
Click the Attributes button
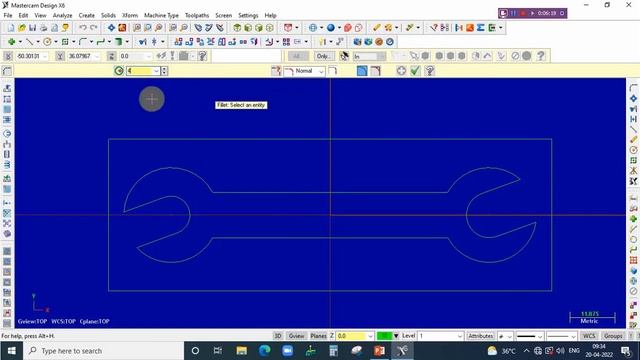[x=480, y=336]
